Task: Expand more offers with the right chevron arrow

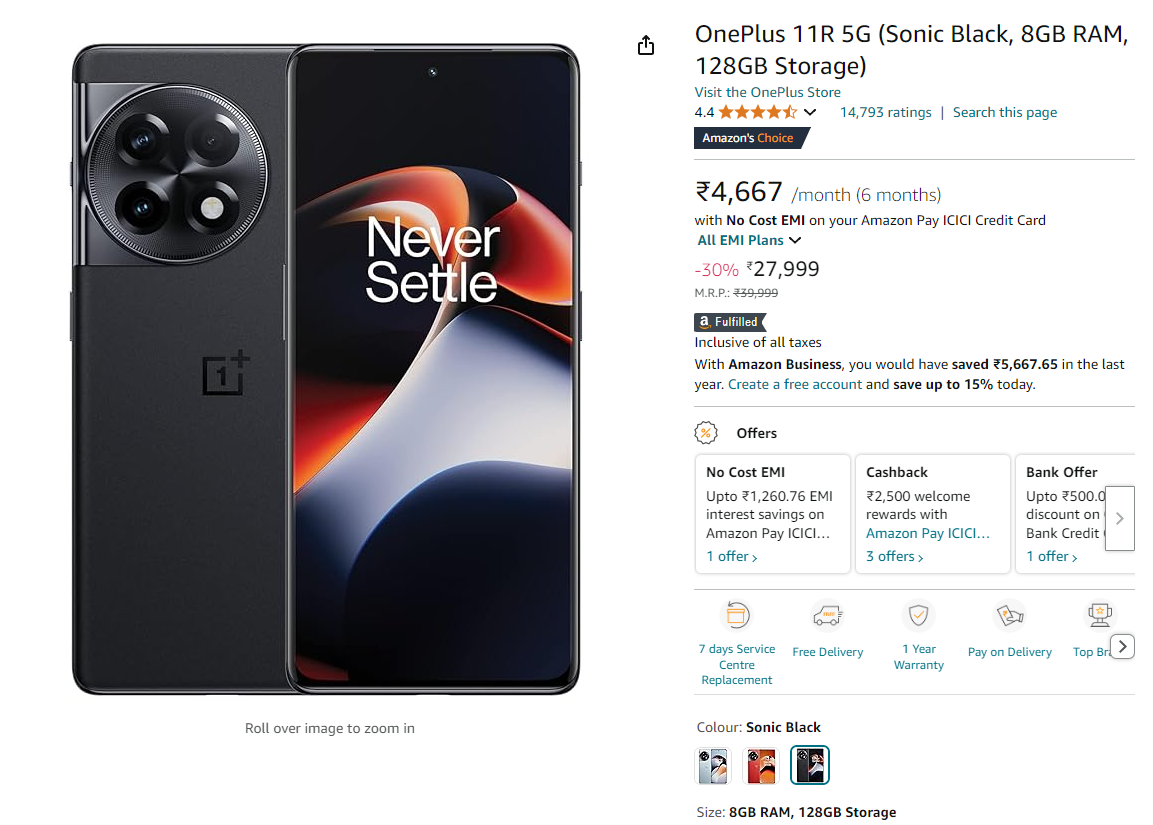Action: (1120, 518)
